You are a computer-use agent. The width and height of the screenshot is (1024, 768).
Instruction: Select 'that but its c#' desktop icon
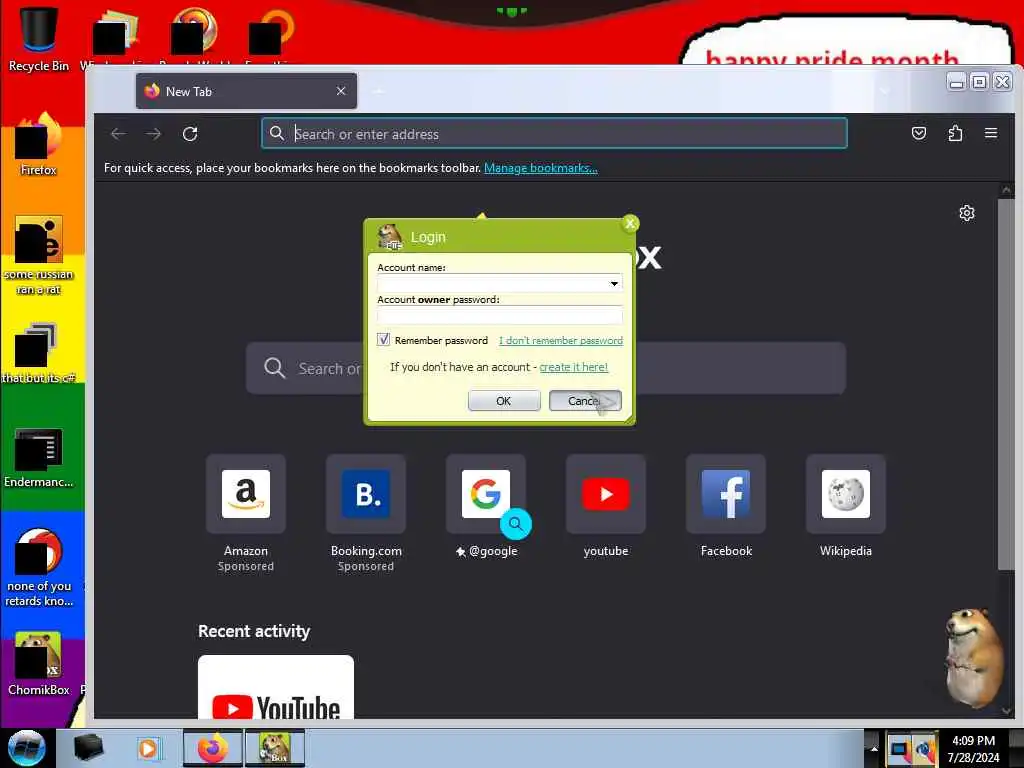[x=39, y=353]
